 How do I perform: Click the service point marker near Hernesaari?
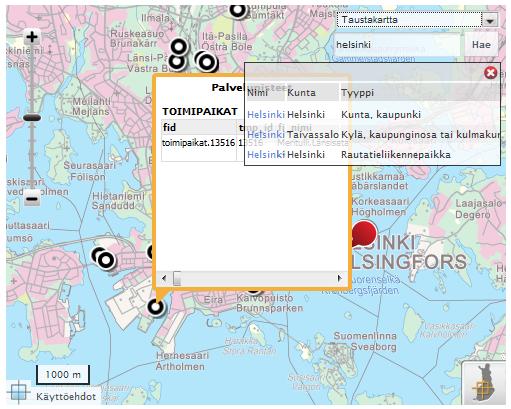(x=155, y=307)
